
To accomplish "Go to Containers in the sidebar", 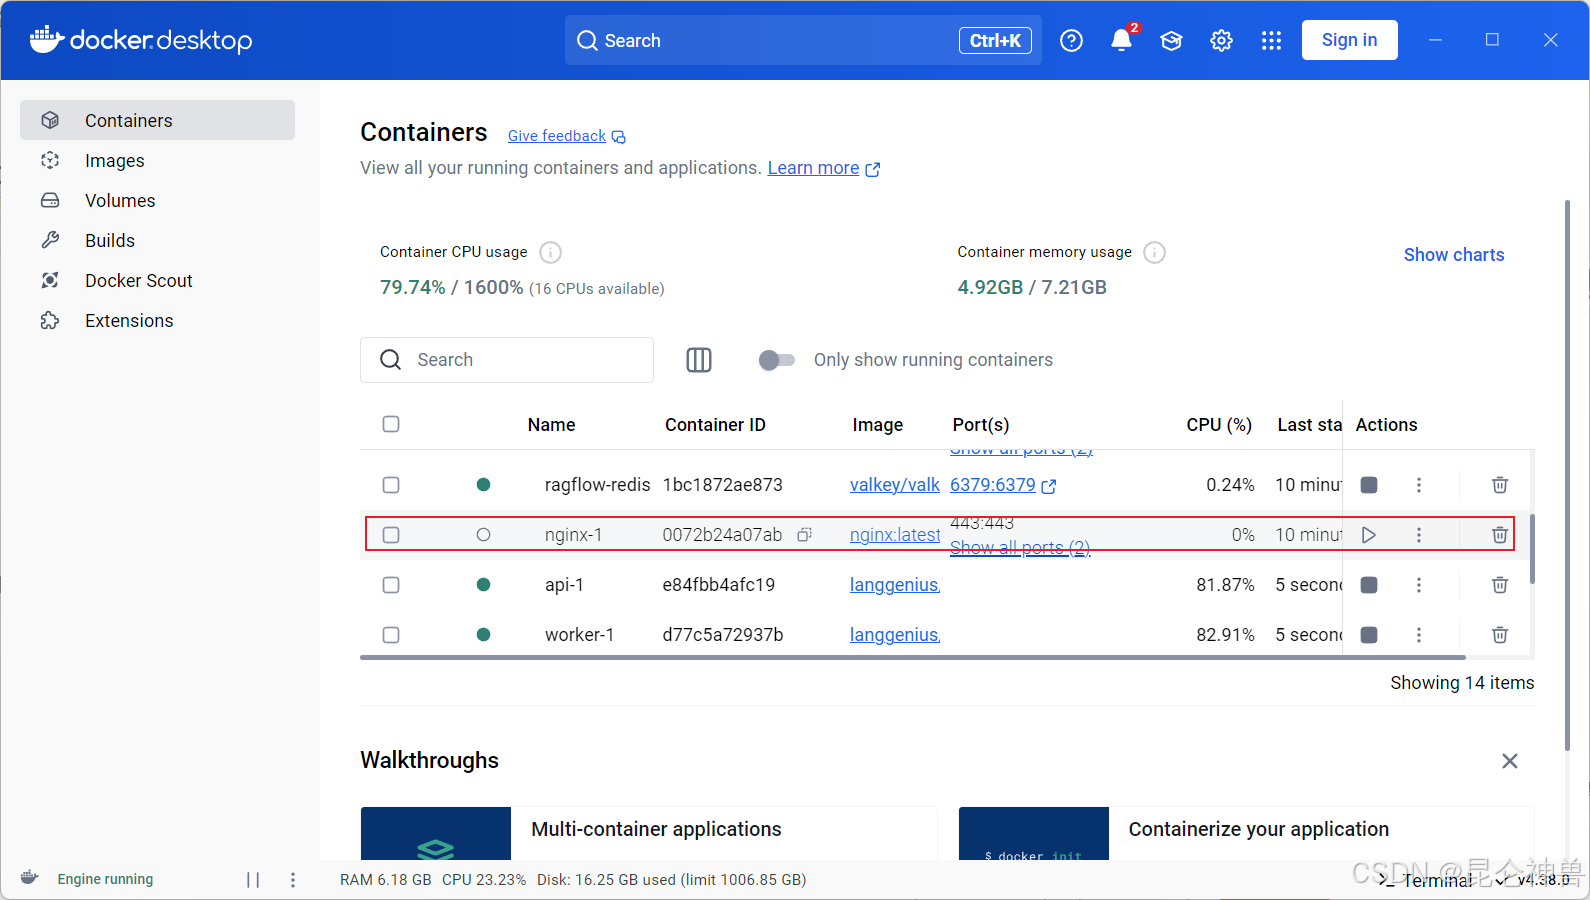I will (157, 120).
